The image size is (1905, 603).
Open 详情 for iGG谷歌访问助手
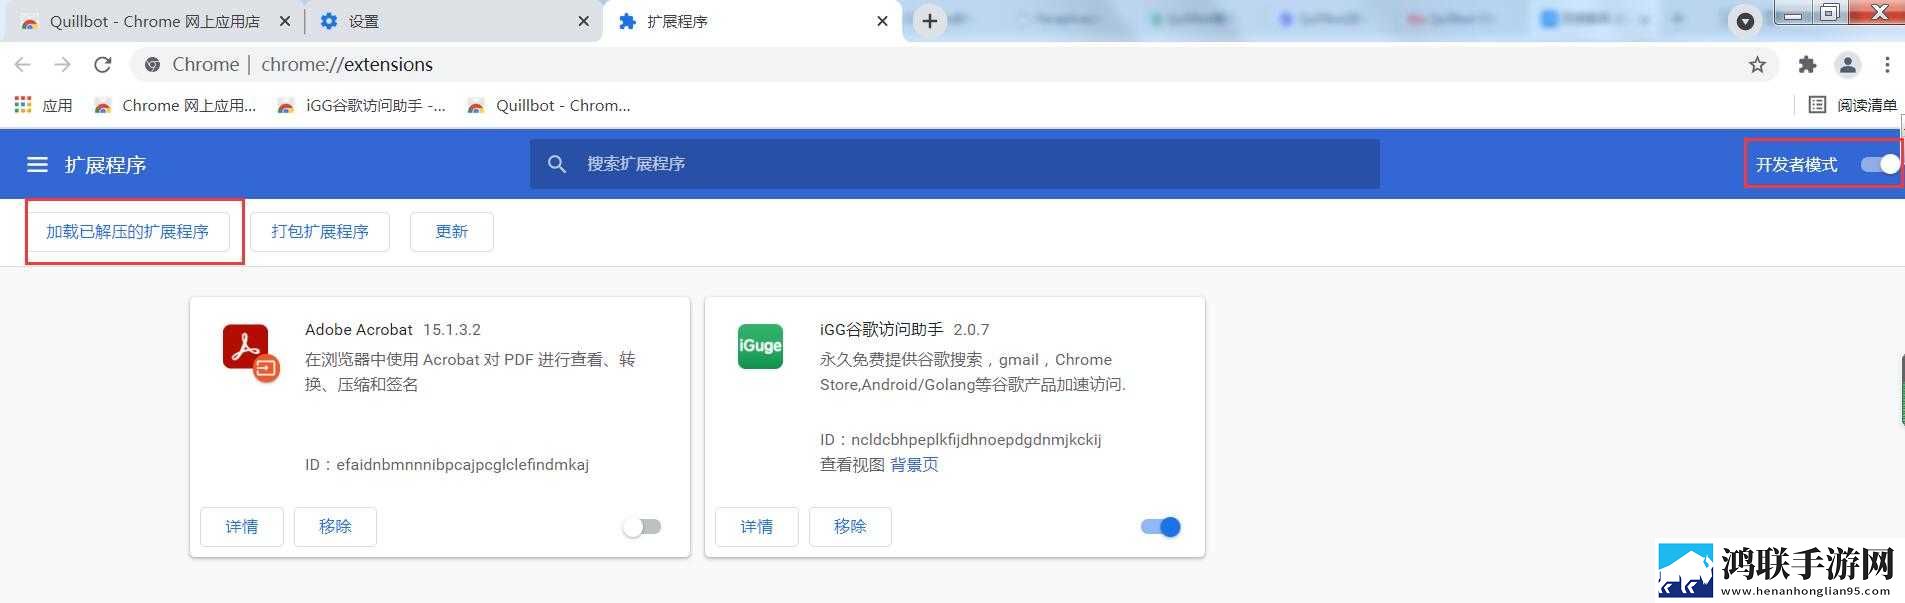(x=757, y=527)
